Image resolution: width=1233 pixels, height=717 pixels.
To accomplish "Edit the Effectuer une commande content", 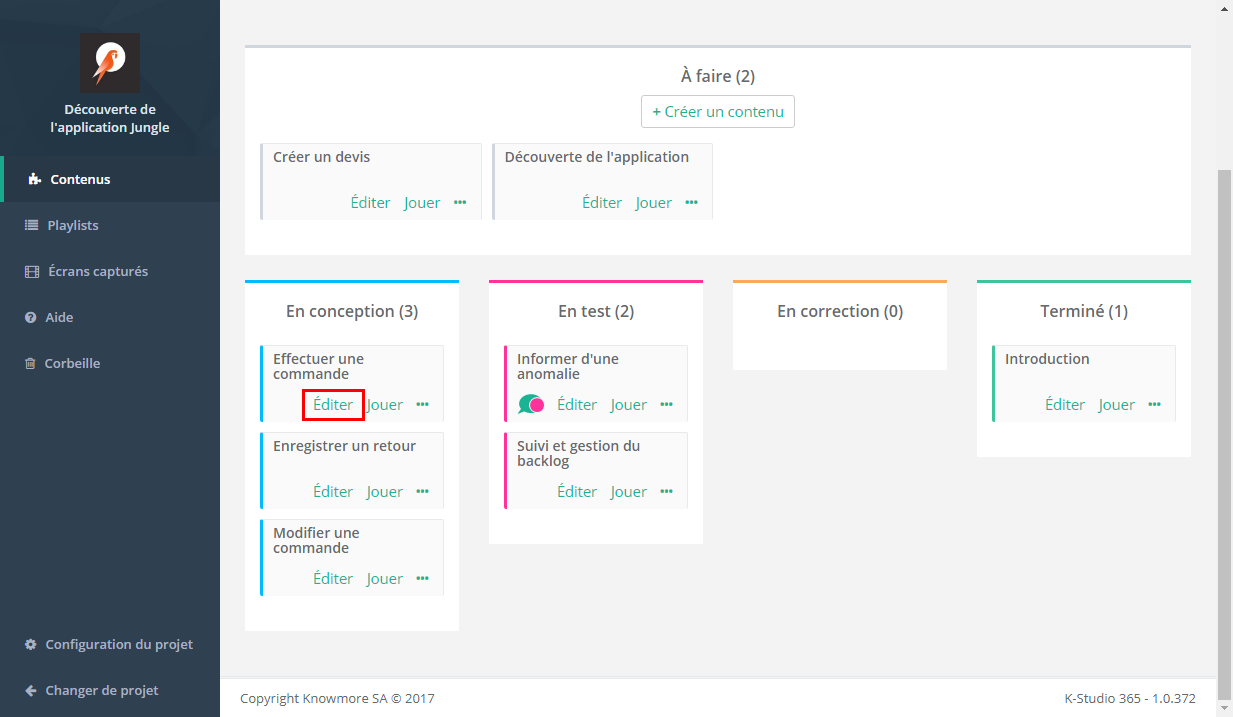I will click(333, 405).
